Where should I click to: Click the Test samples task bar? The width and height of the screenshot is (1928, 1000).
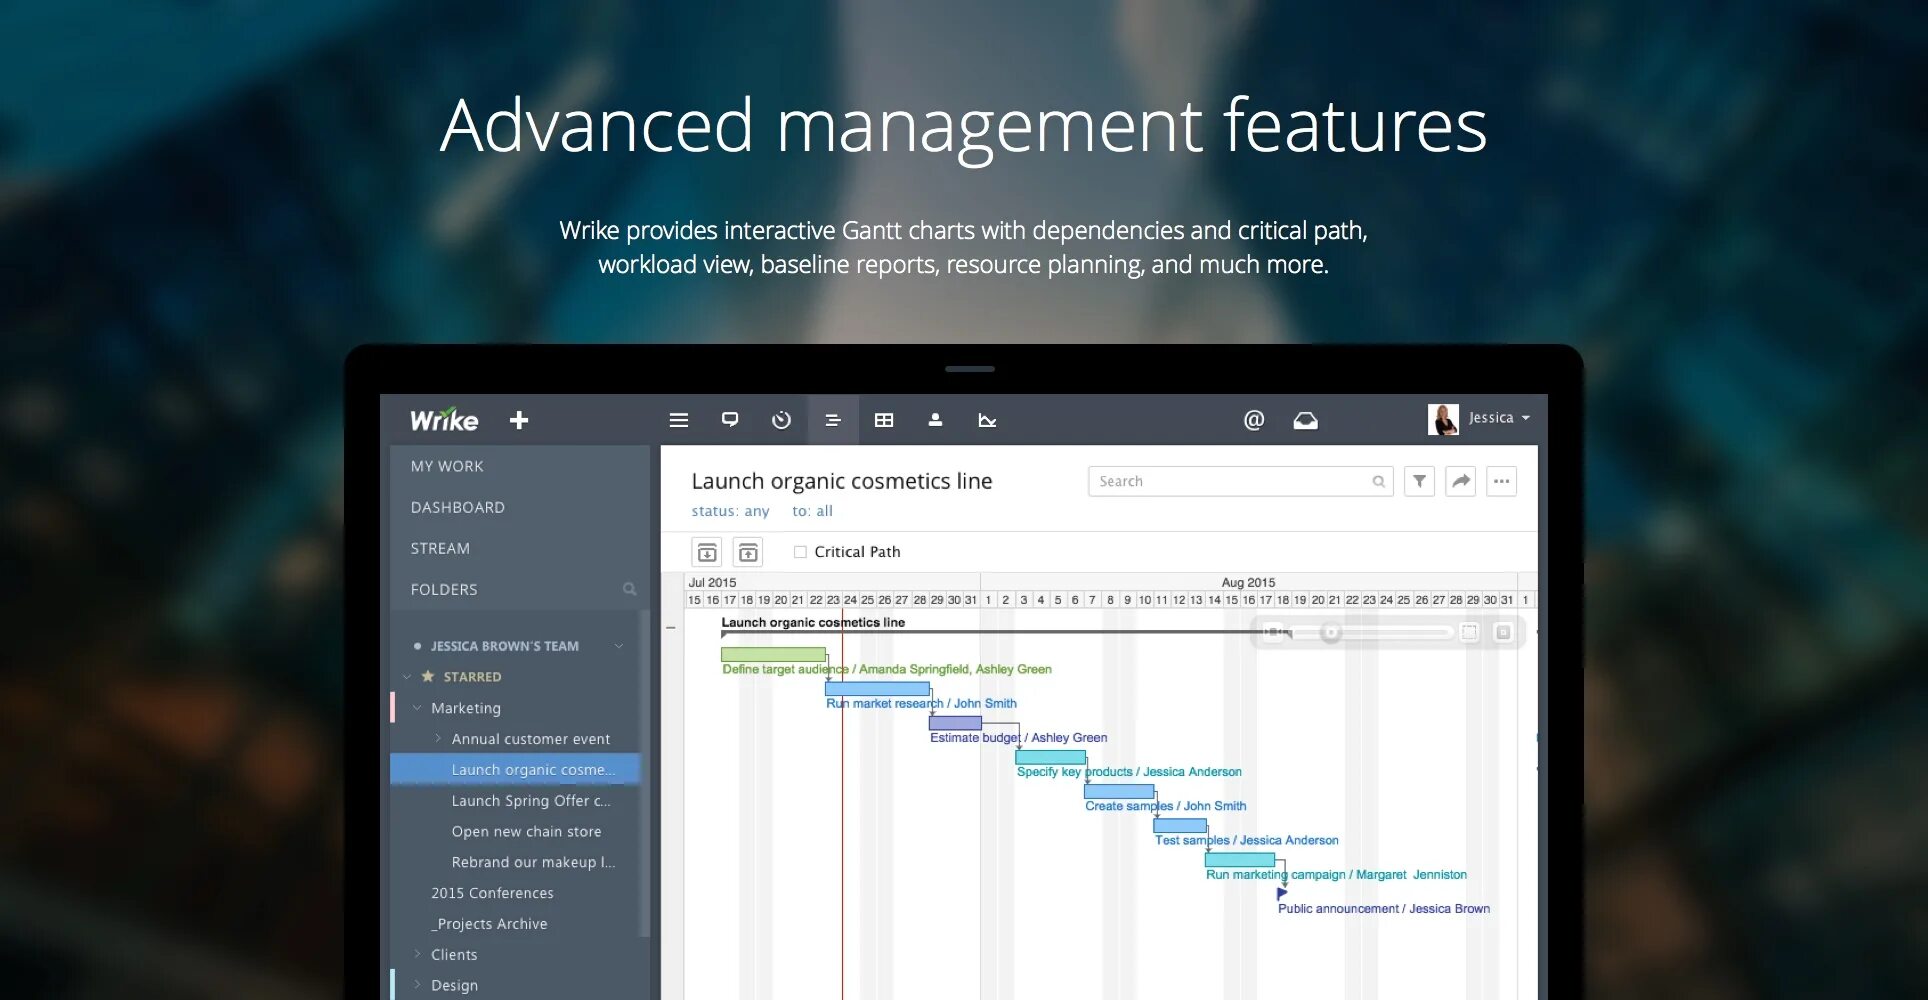click(x=1180, y=826)
